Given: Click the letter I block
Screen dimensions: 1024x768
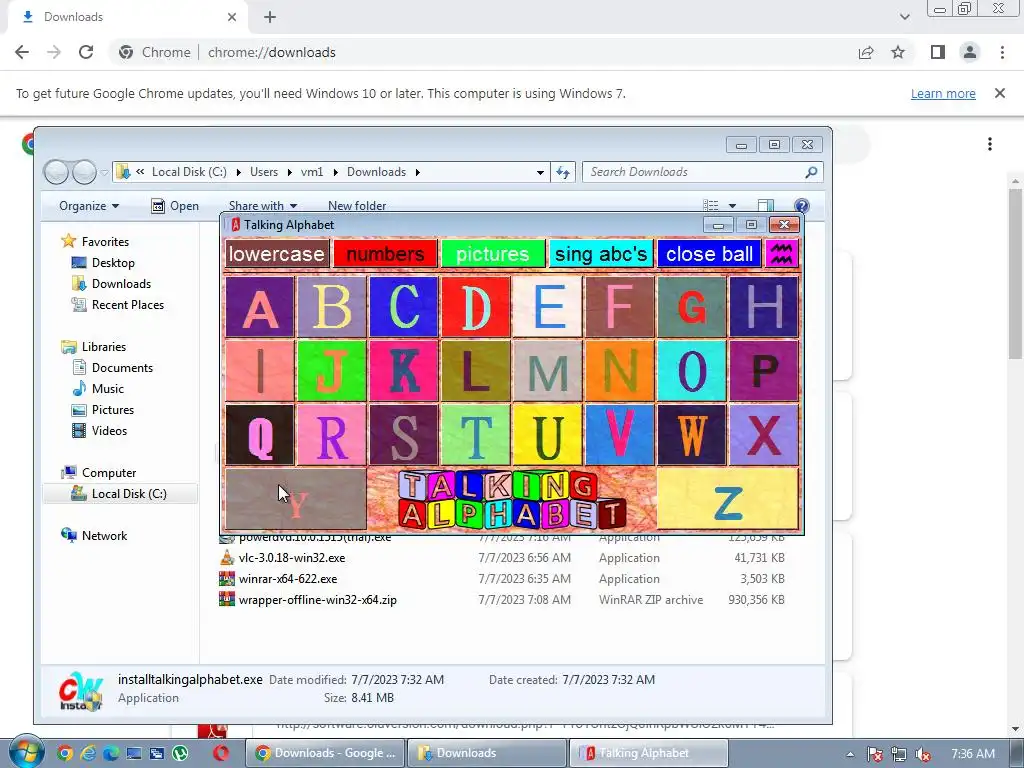Looking at the screenshot, I should coord(259,370).
